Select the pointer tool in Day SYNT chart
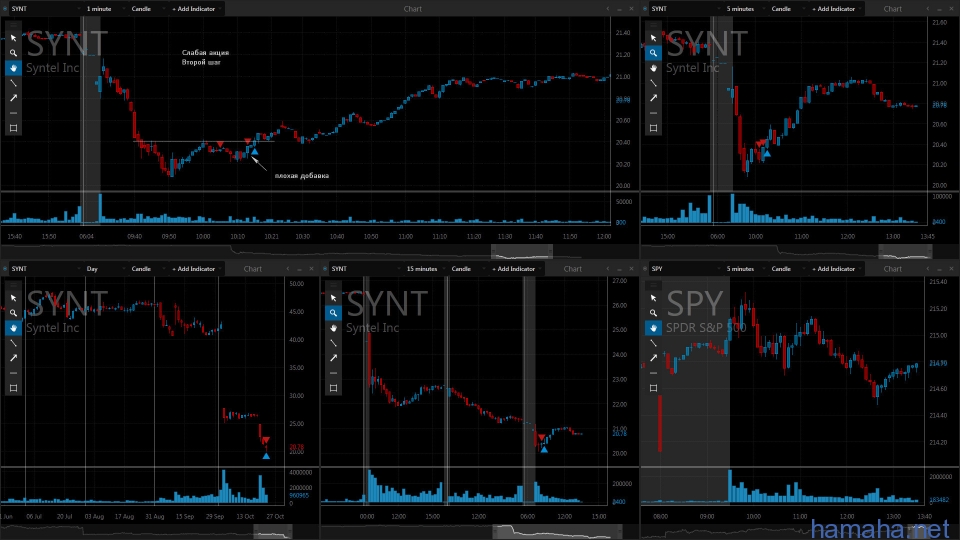The height and width of the screenshot is (540, 960). [13, 298]
